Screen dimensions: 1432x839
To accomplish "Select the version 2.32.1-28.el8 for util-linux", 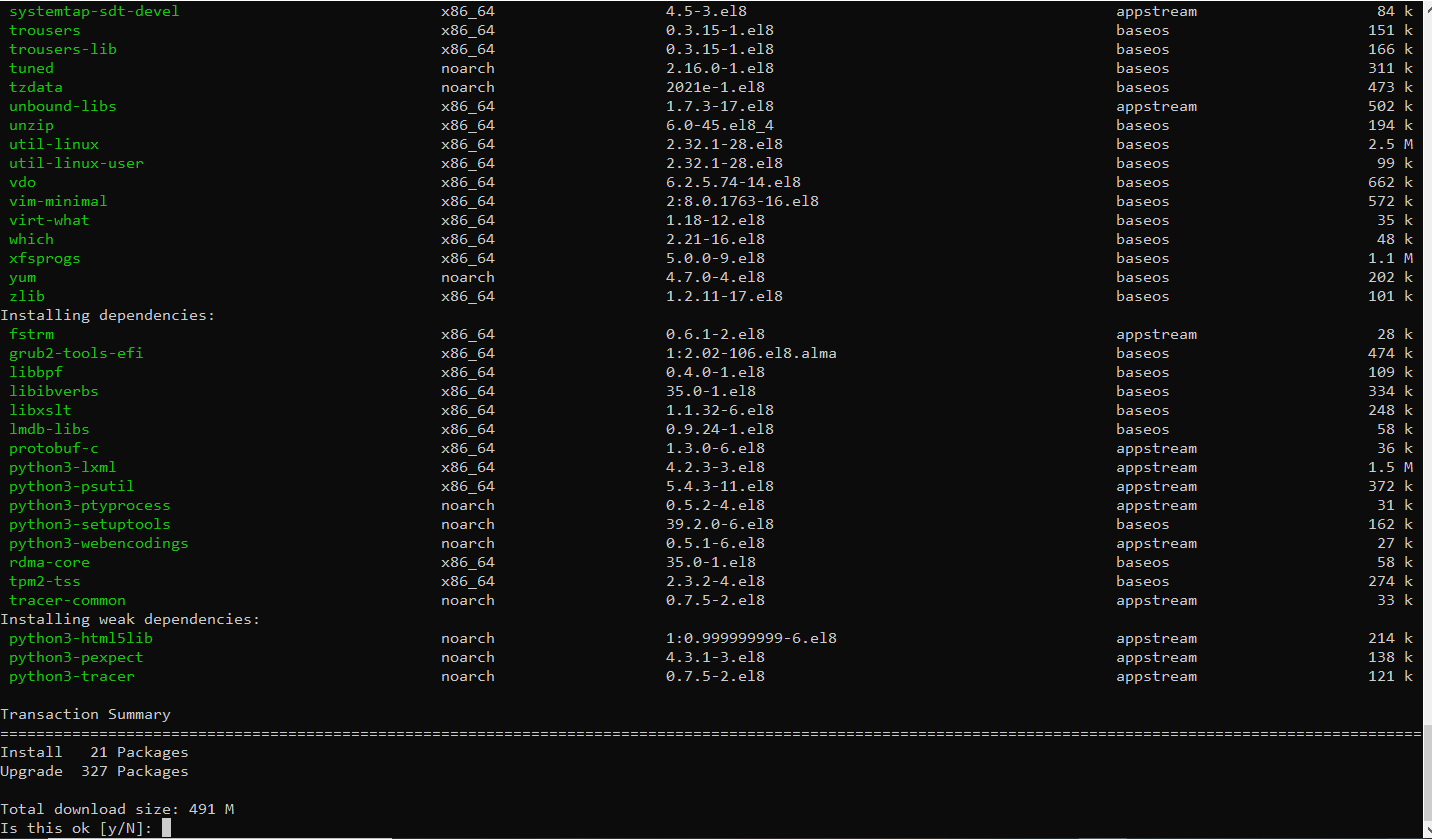I will tap(722, 144).
